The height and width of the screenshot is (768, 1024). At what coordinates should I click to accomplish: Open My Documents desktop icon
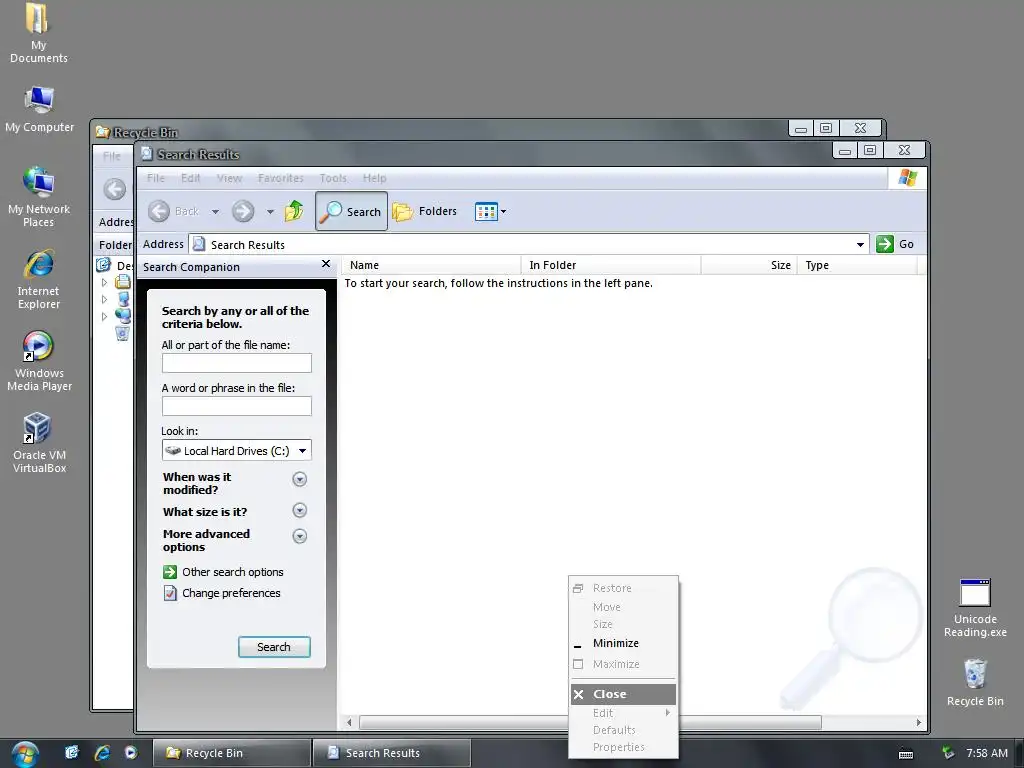pyautogui.click(x=39, y=33)
